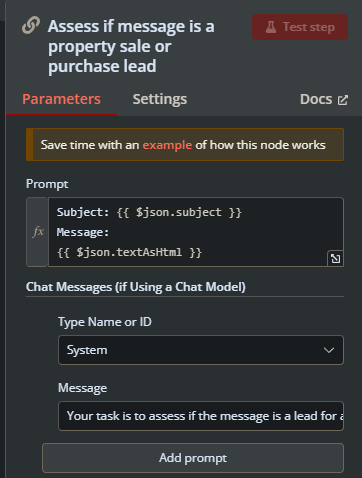This screenshot has height=478, width=362.
Task: Click the chevron arrow in the System dropdown
Action: (x=329, y=350)
